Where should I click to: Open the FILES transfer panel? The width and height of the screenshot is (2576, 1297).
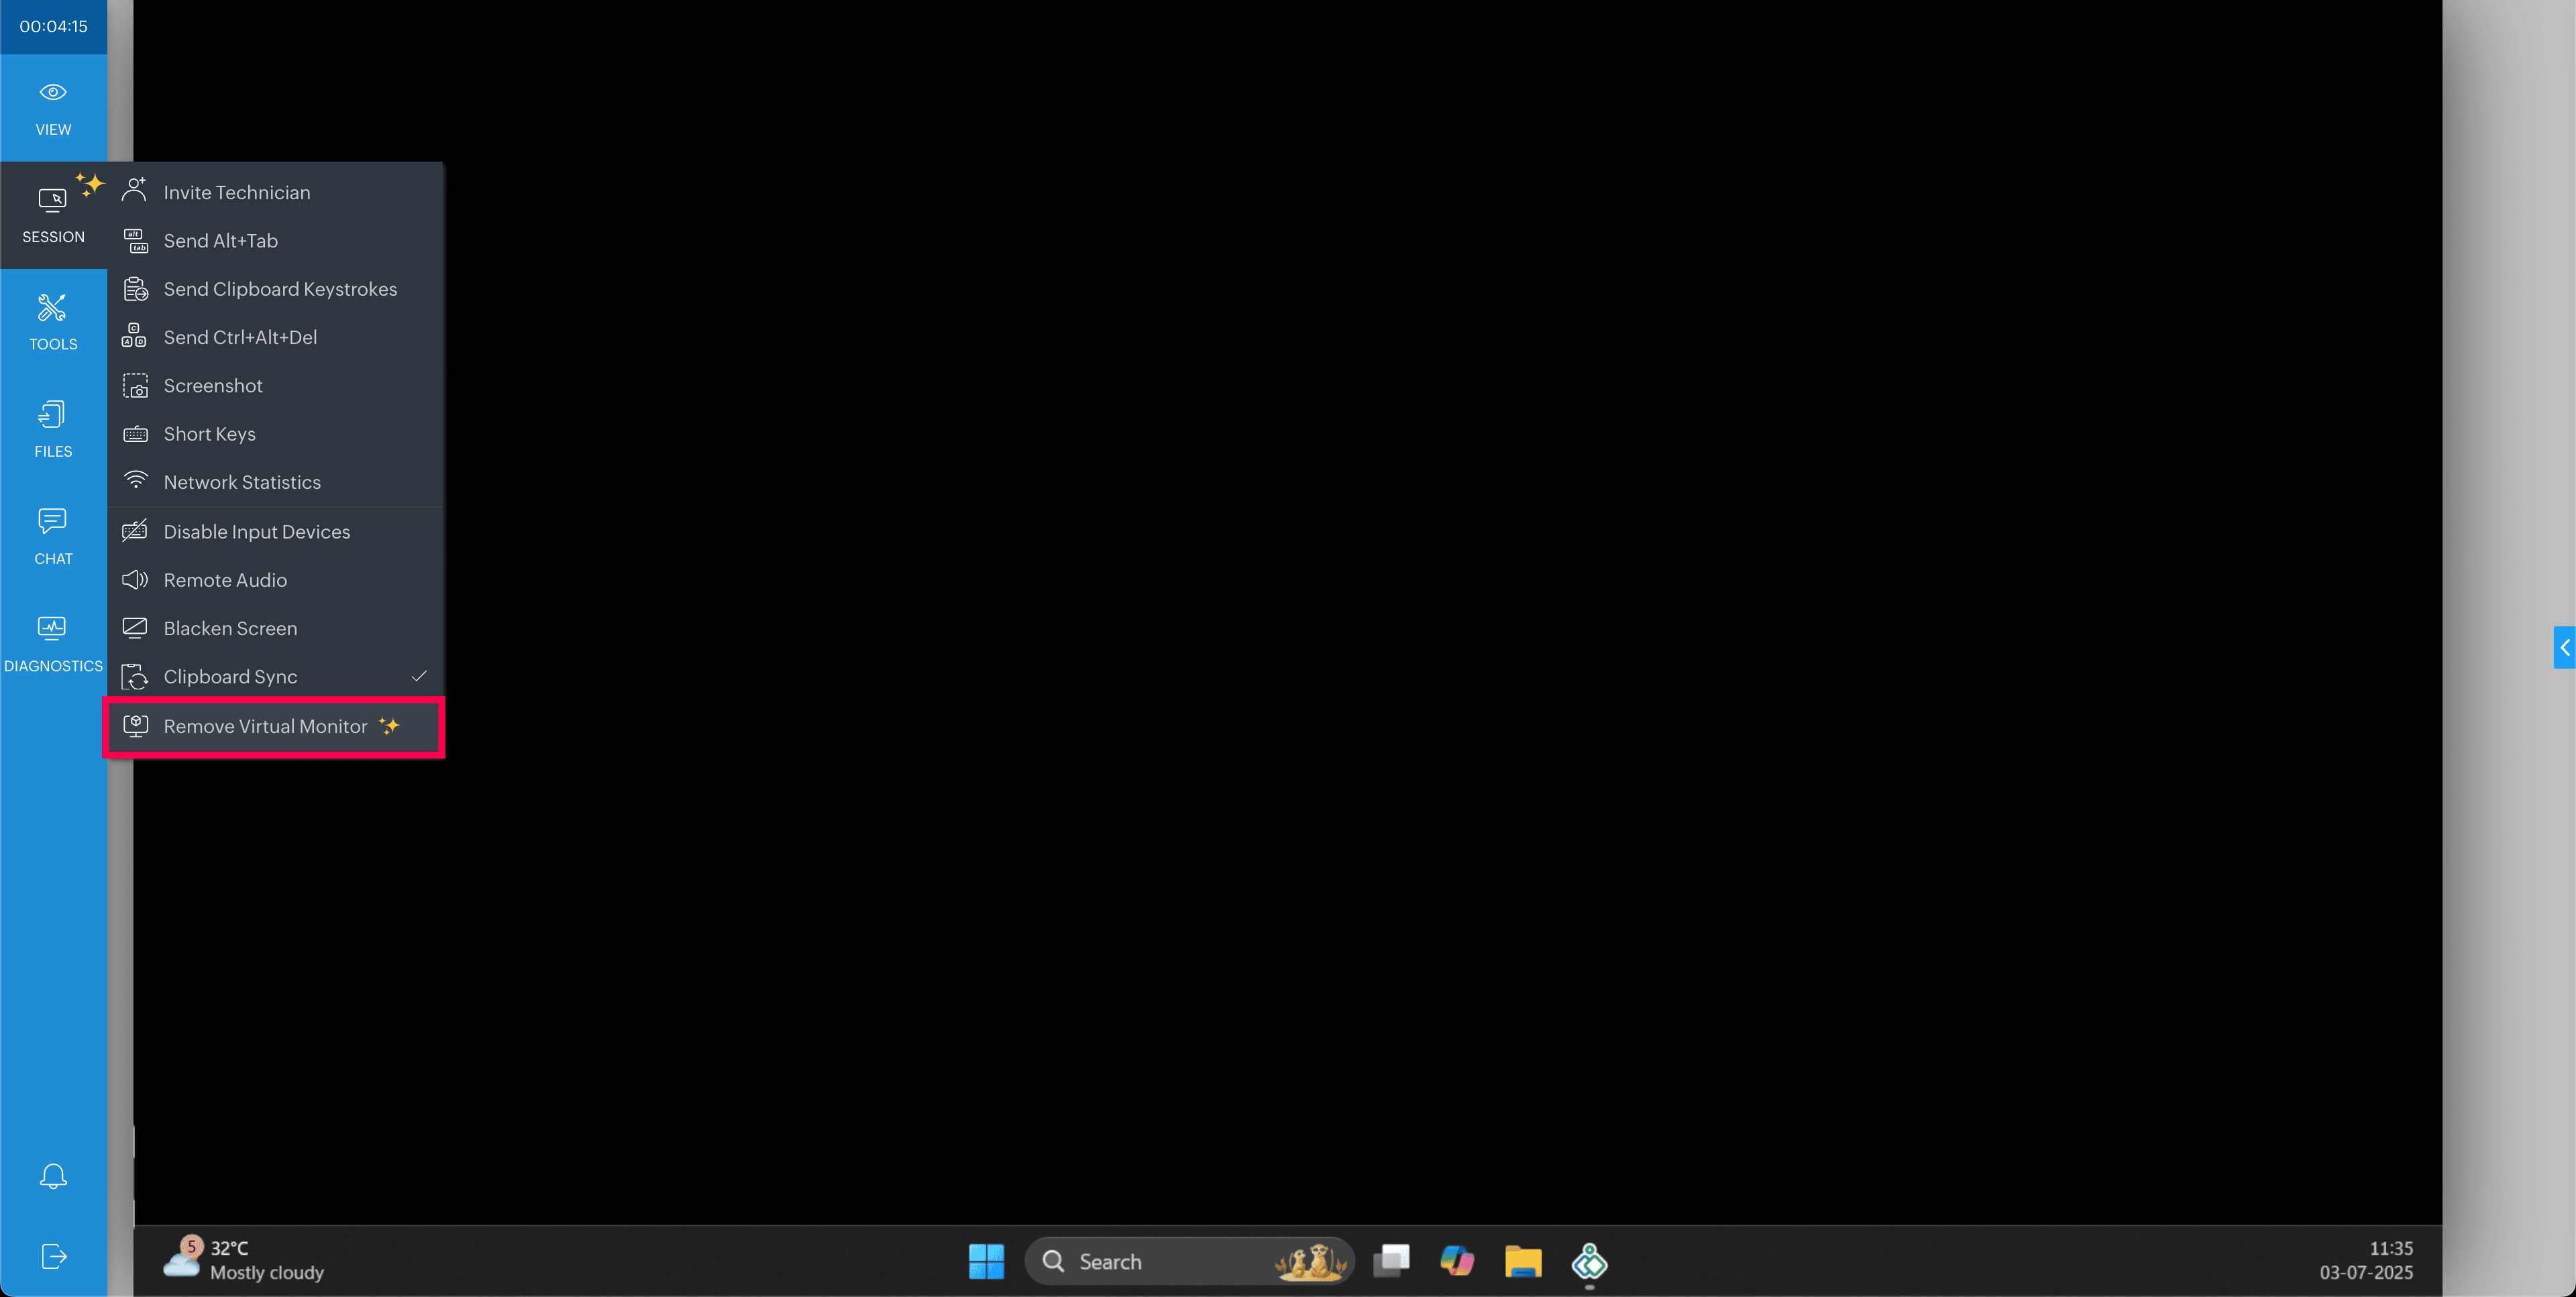[x=53, y=429]
